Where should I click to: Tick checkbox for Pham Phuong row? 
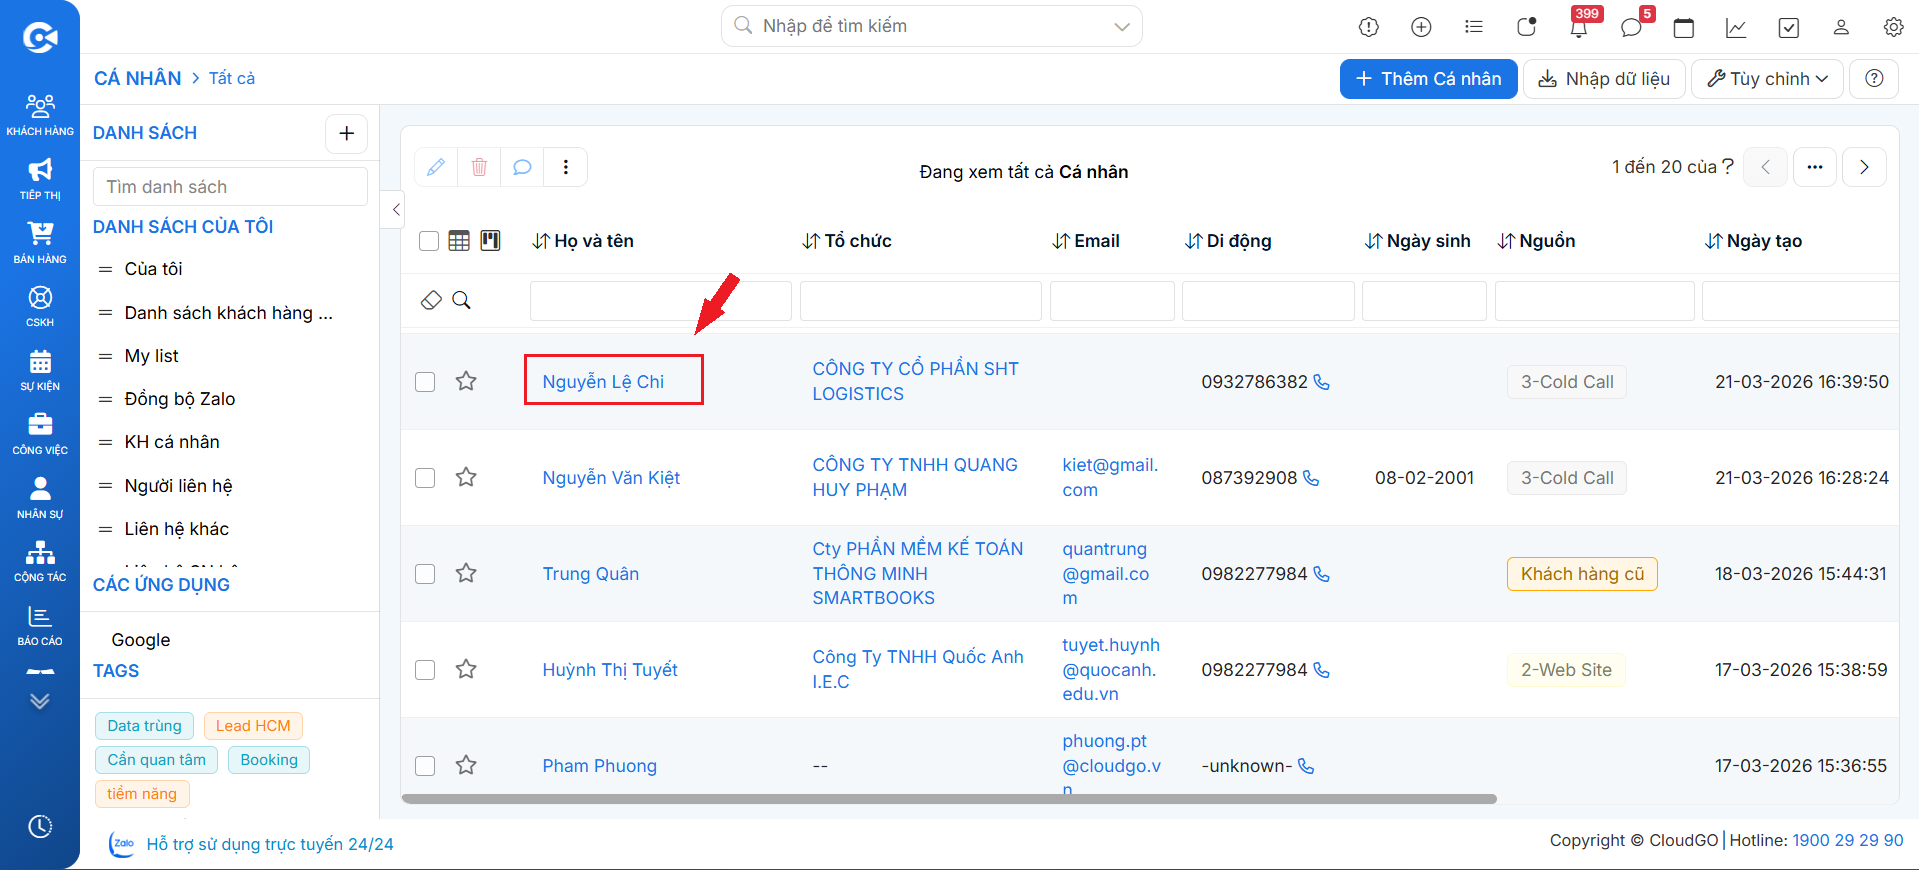[425, 766]
